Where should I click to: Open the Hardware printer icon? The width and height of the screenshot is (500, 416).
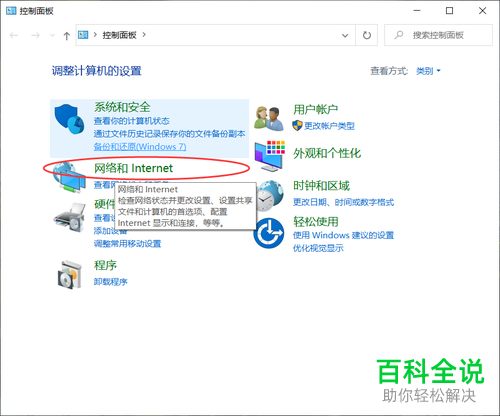point(69,217)
